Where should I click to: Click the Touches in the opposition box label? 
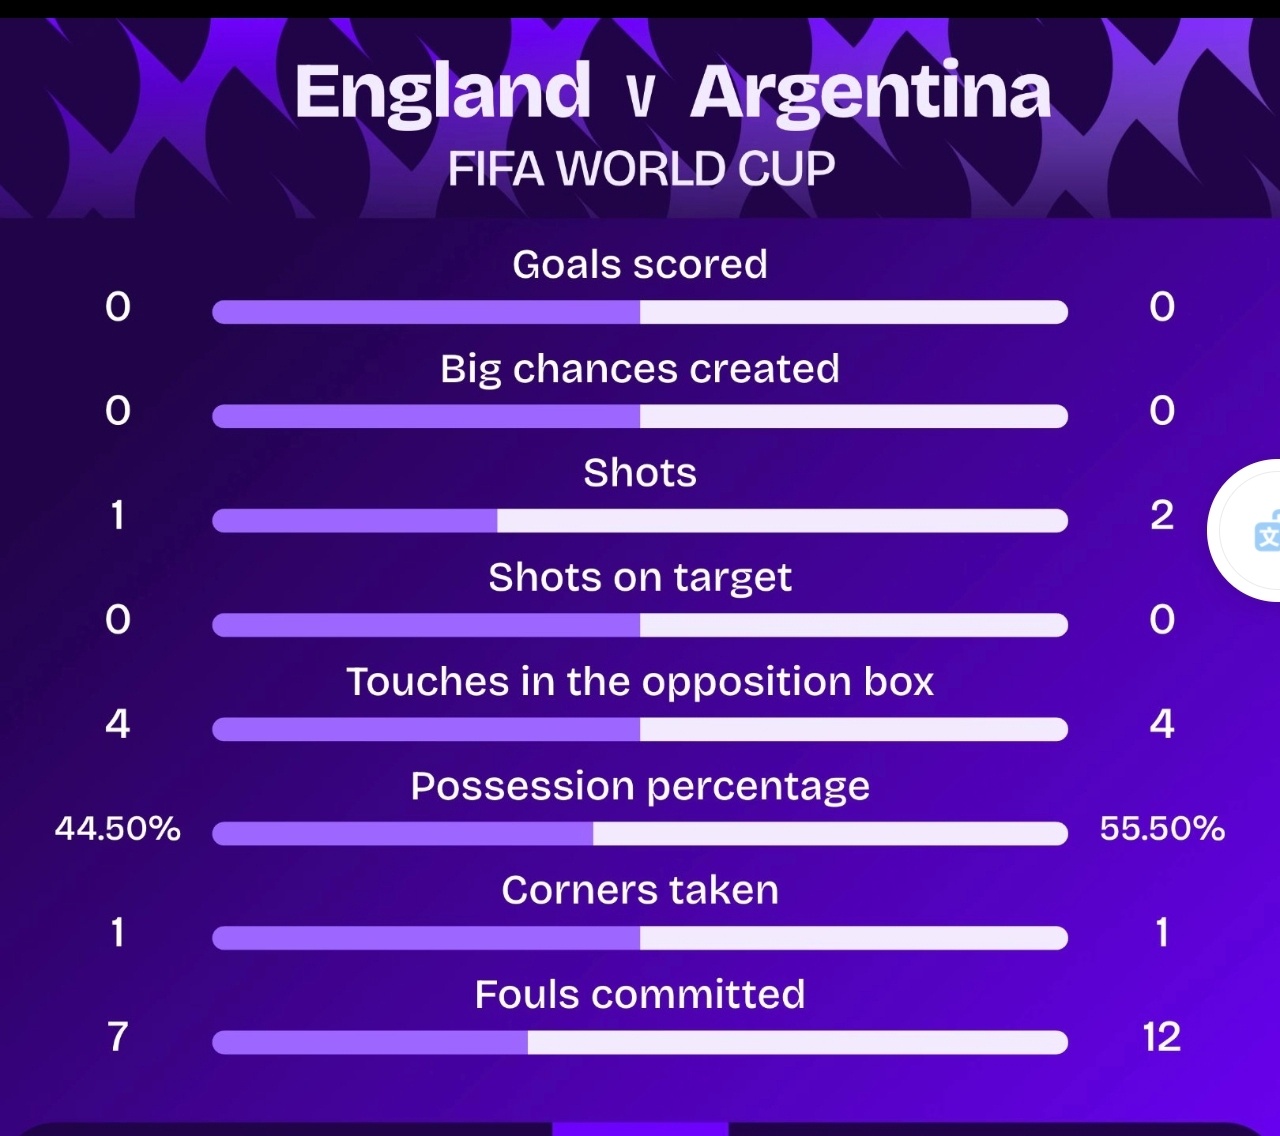640,683
